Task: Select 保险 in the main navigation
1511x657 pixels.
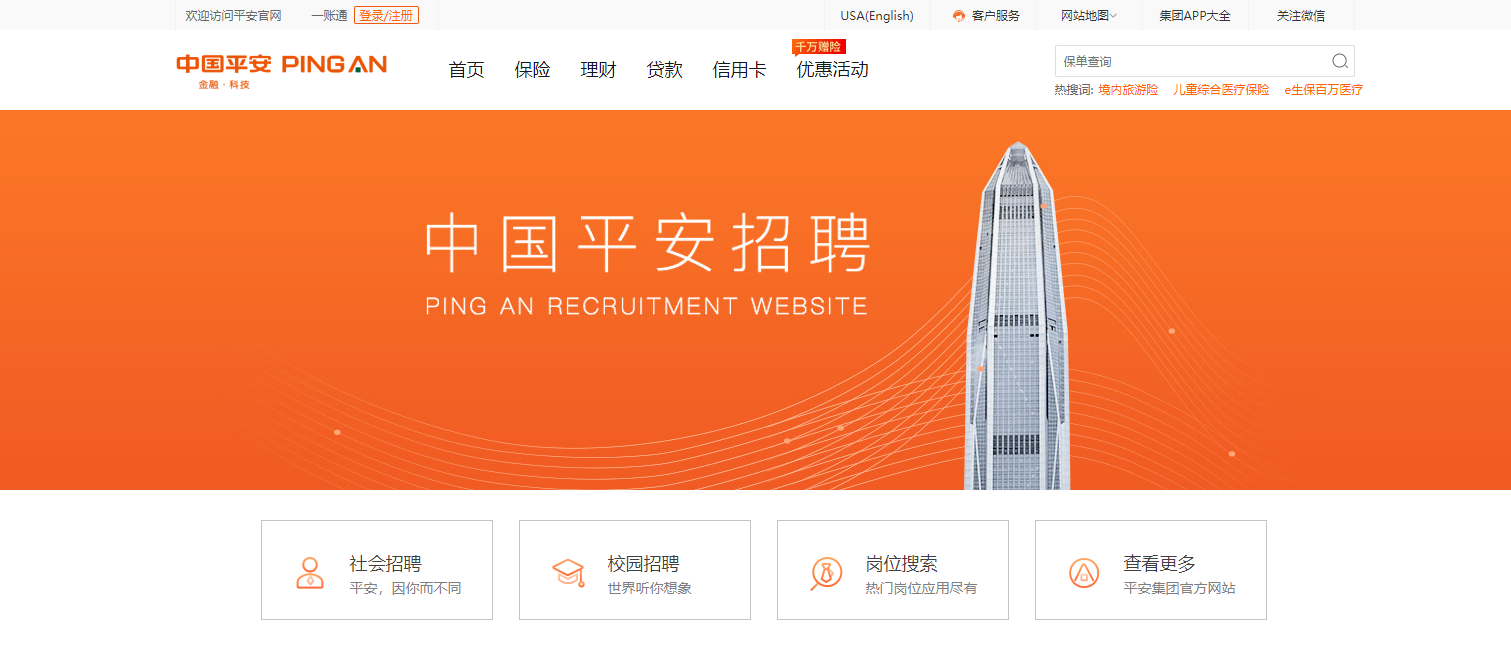Action: click(x=532, y=70)
